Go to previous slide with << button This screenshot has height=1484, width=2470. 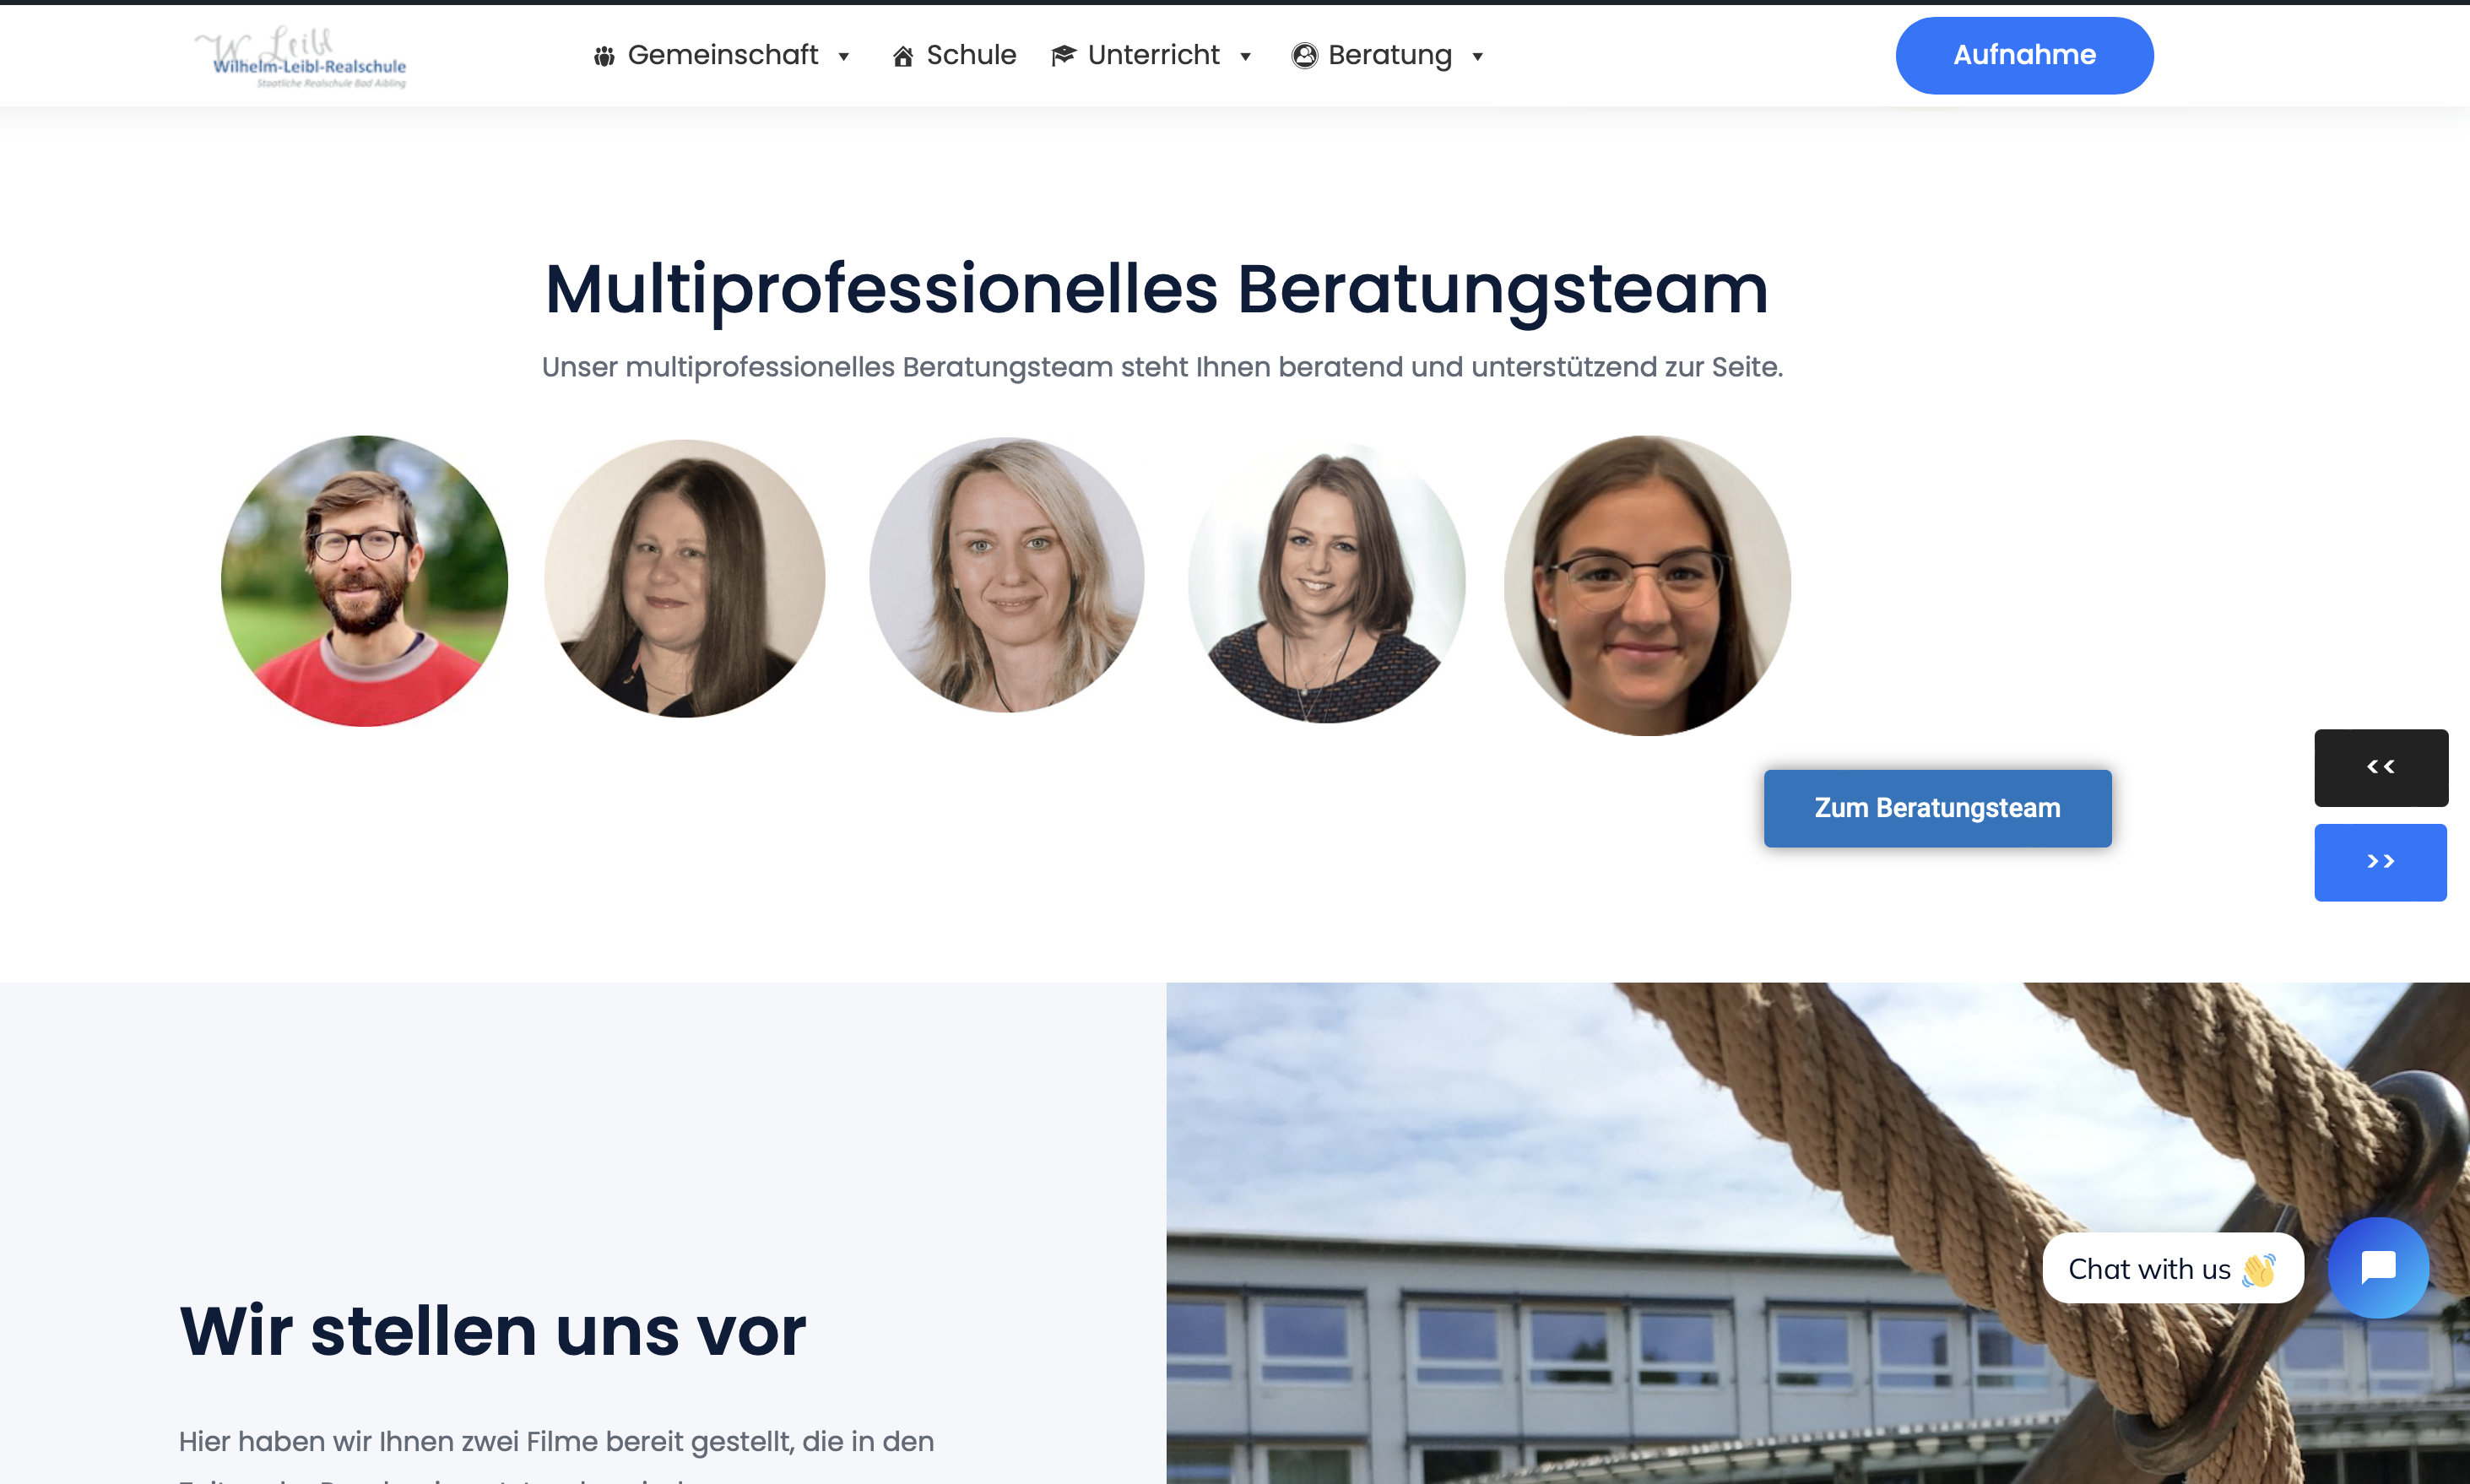click(x=2380, y=767)
